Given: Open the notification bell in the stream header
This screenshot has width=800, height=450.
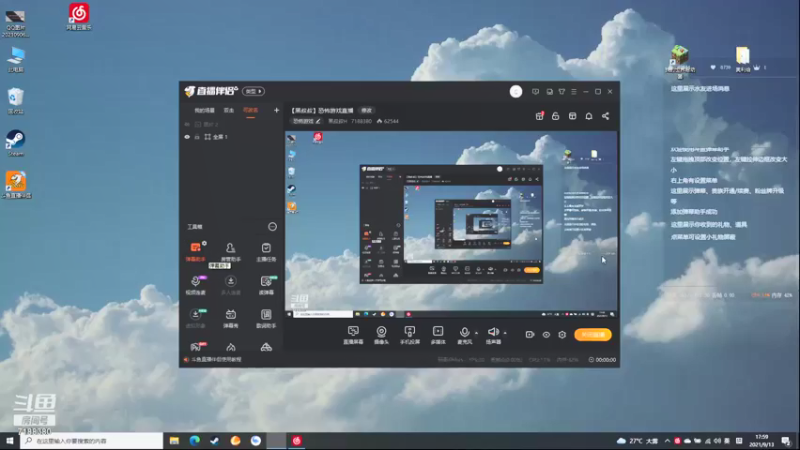Looking at the screenshot, I should click(x=589, y=116).
